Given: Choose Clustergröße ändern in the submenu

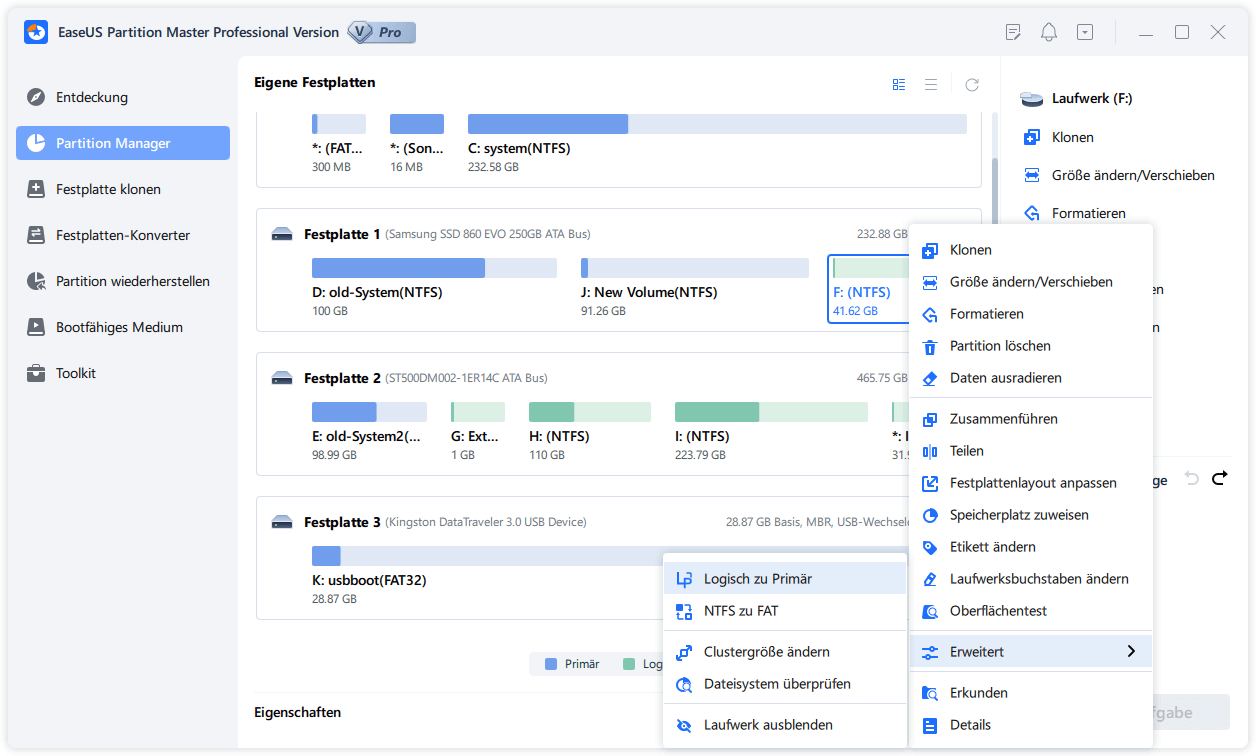Looking at the screenshot, I should pyautogui.click(x=785, y=652).
